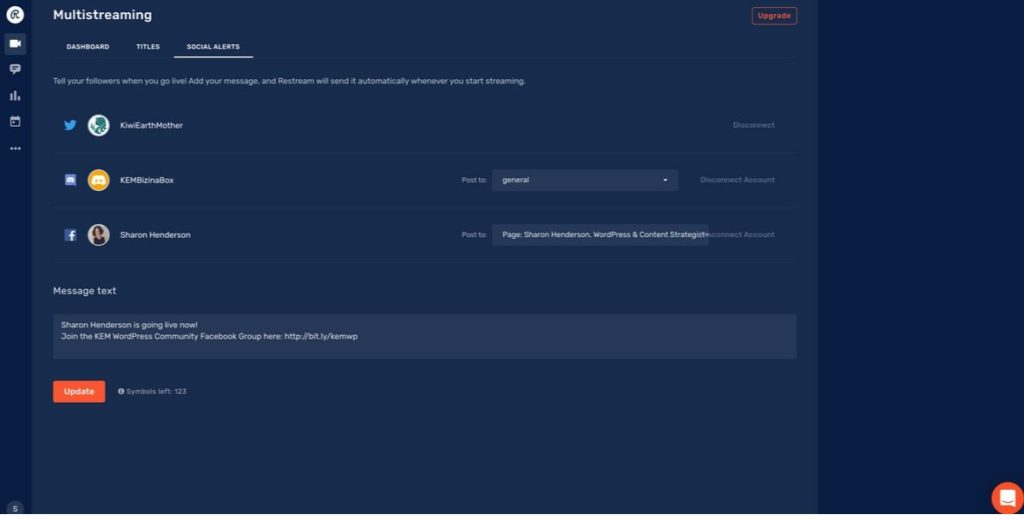Open the Facebook page Post to dropdown
Image resolution: width=1024 pixels, height=521 pixels.
click(x=600, y=235)
